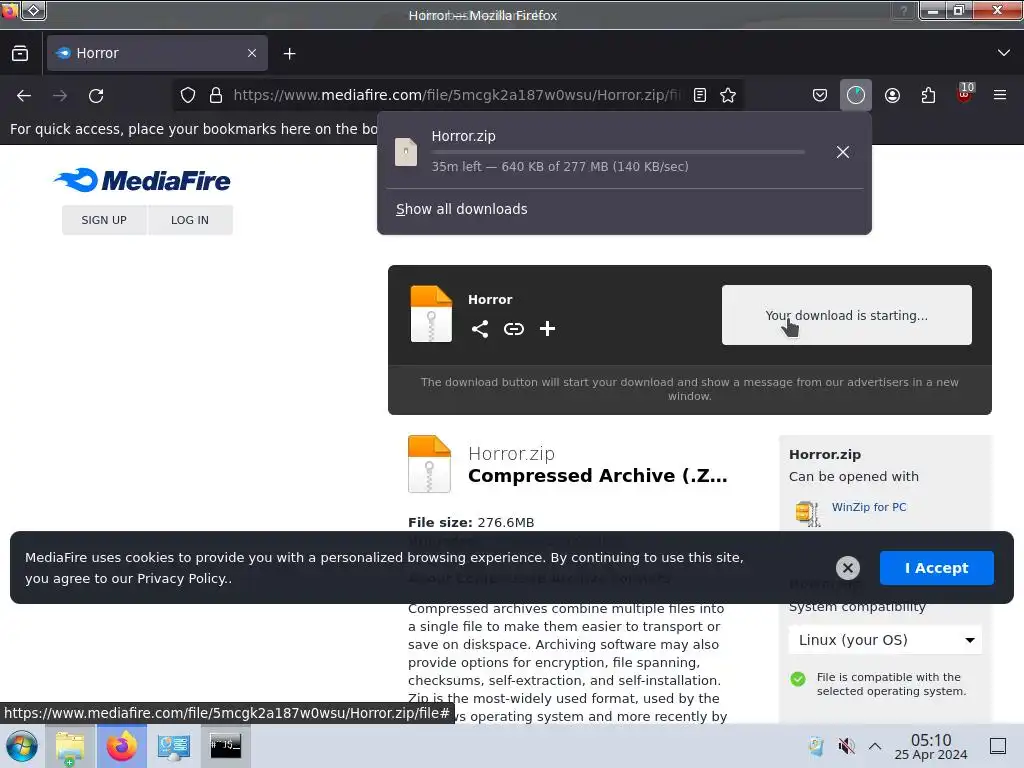This screenshot has height=768, width=1024.
Task: Expand the list all tabs chevron
Action: point(1004,53)
